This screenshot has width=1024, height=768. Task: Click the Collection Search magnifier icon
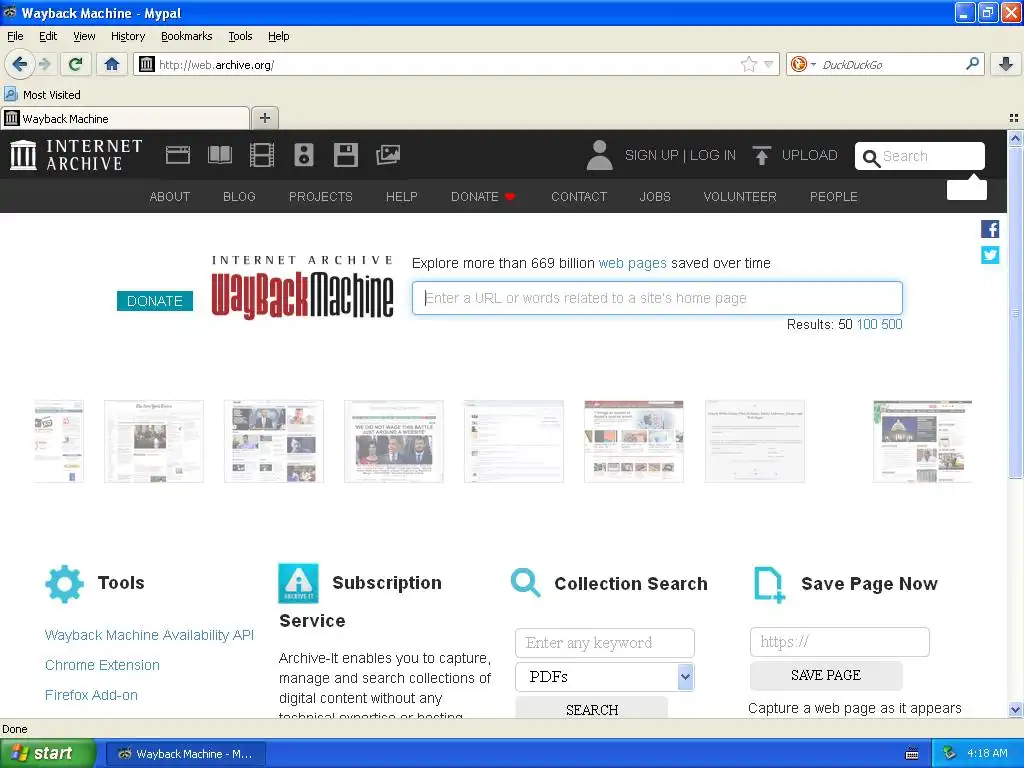point(526,583)
